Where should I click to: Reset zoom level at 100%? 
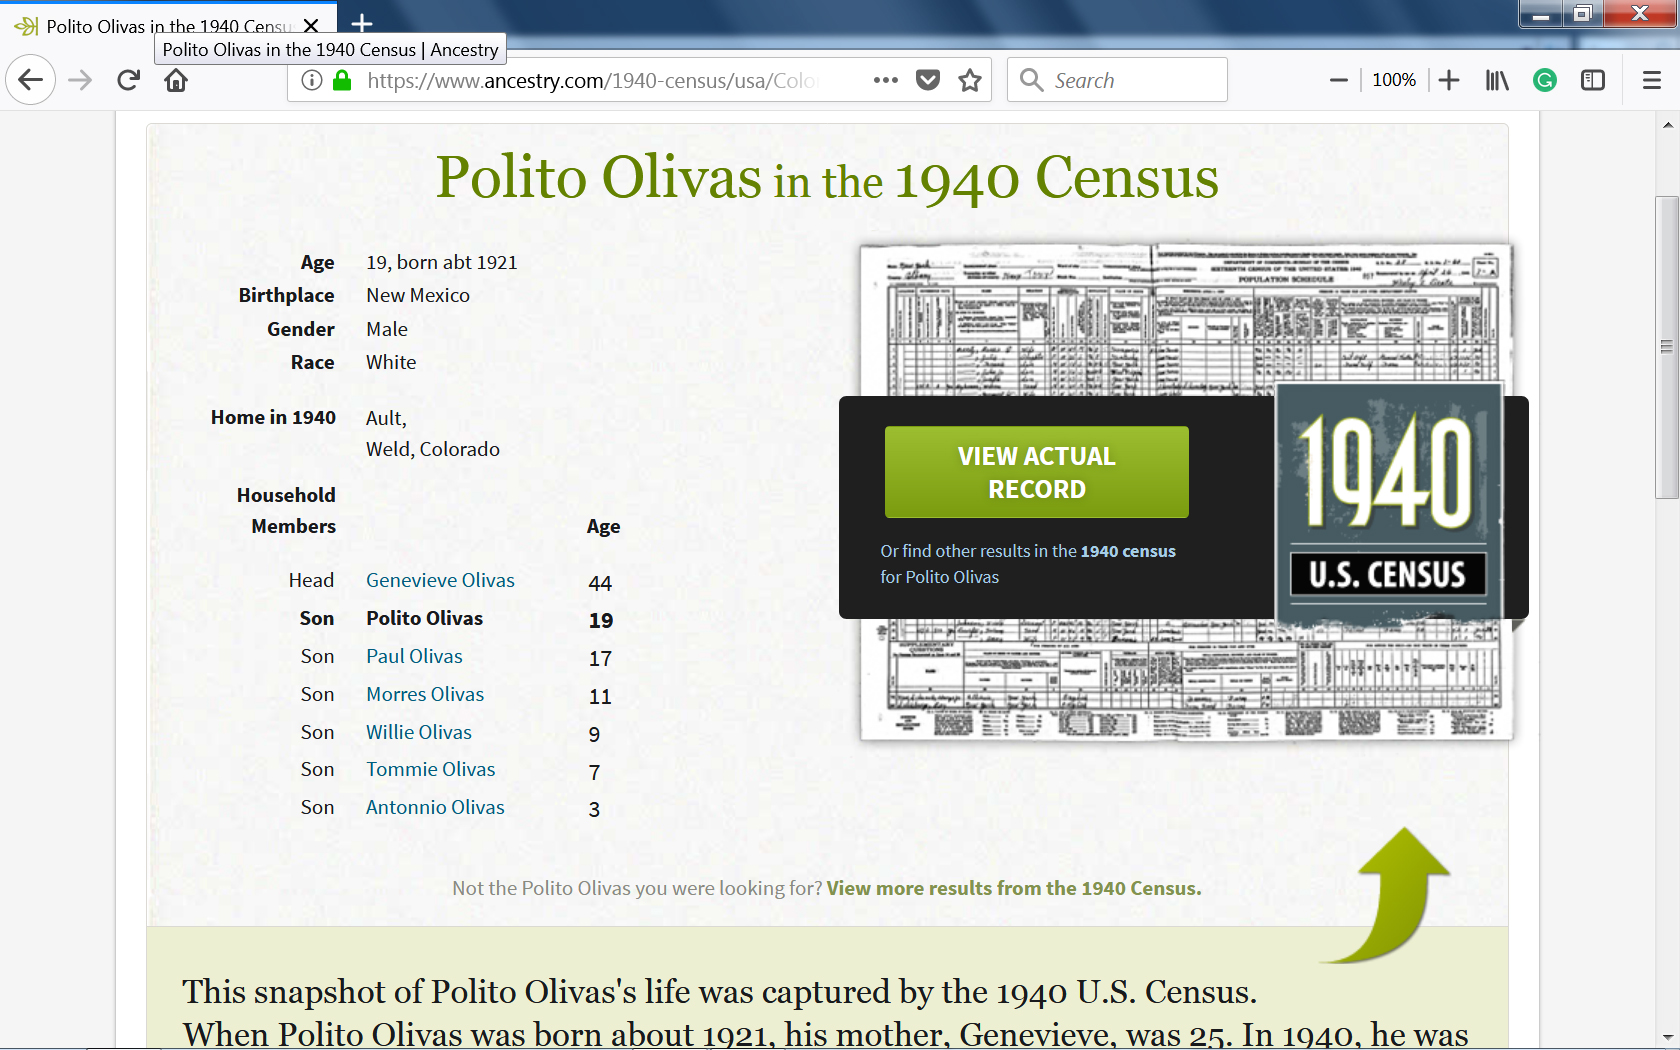(x=1394, y=80)
